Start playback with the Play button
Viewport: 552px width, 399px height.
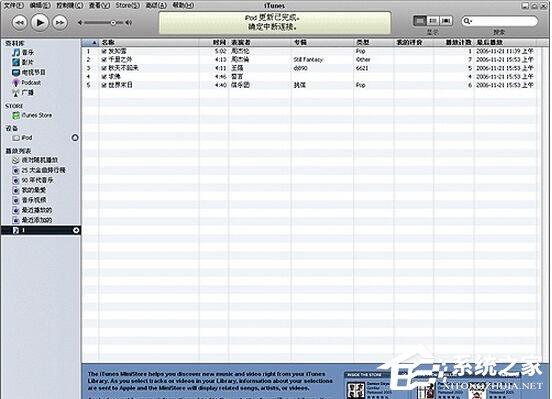(39, 23)
